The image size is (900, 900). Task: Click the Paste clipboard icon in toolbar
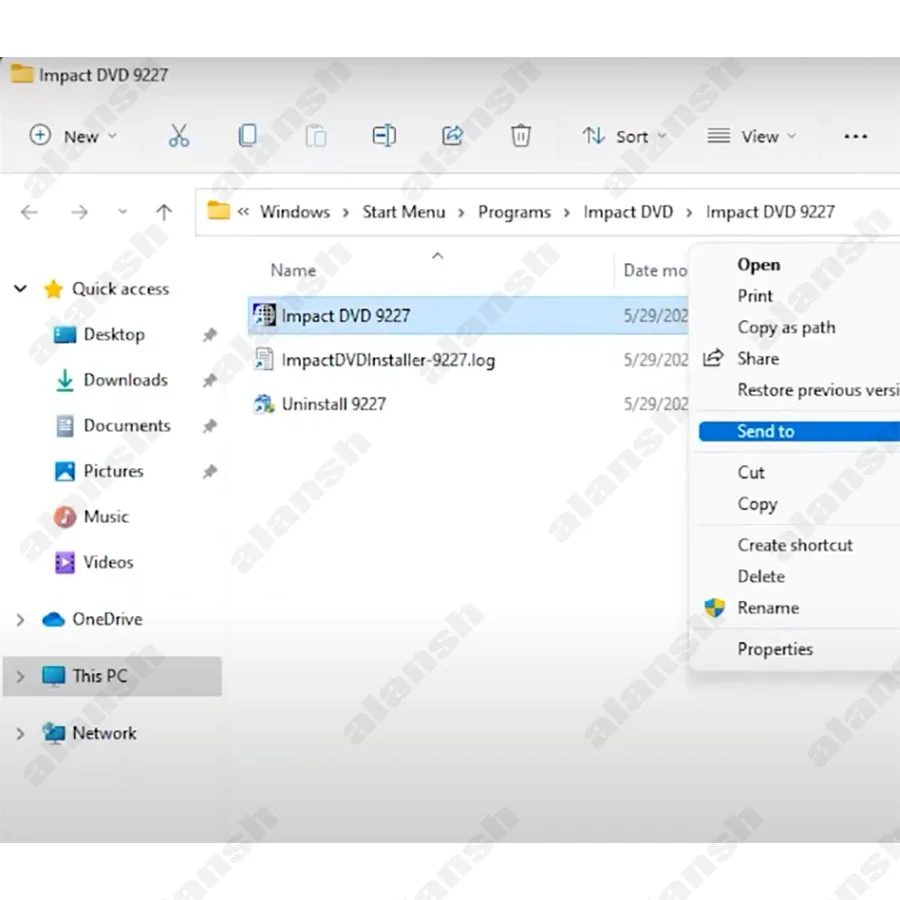click(x=316, y=136)
